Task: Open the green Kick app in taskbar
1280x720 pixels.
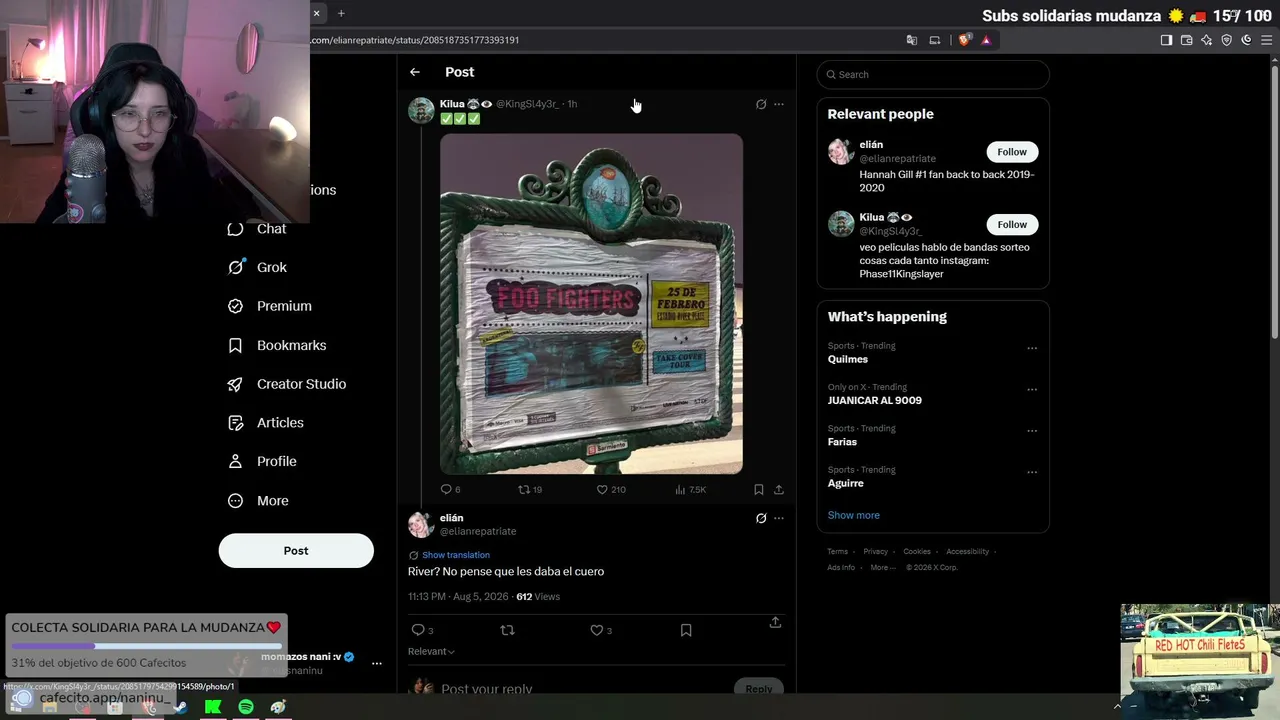Action: click(213, 707)
